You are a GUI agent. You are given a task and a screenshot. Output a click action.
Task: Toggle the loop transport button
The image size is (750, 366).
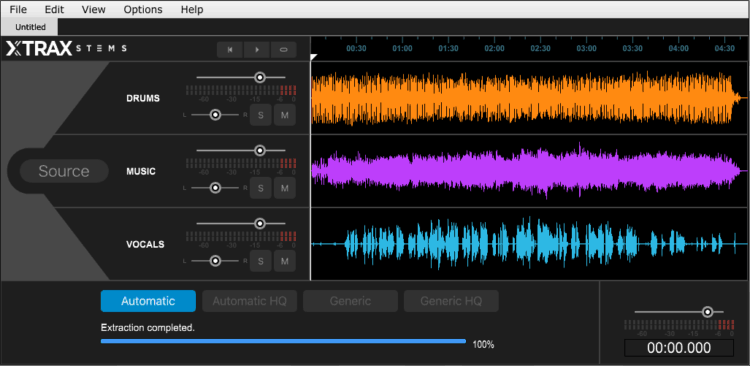coord(284,50)
